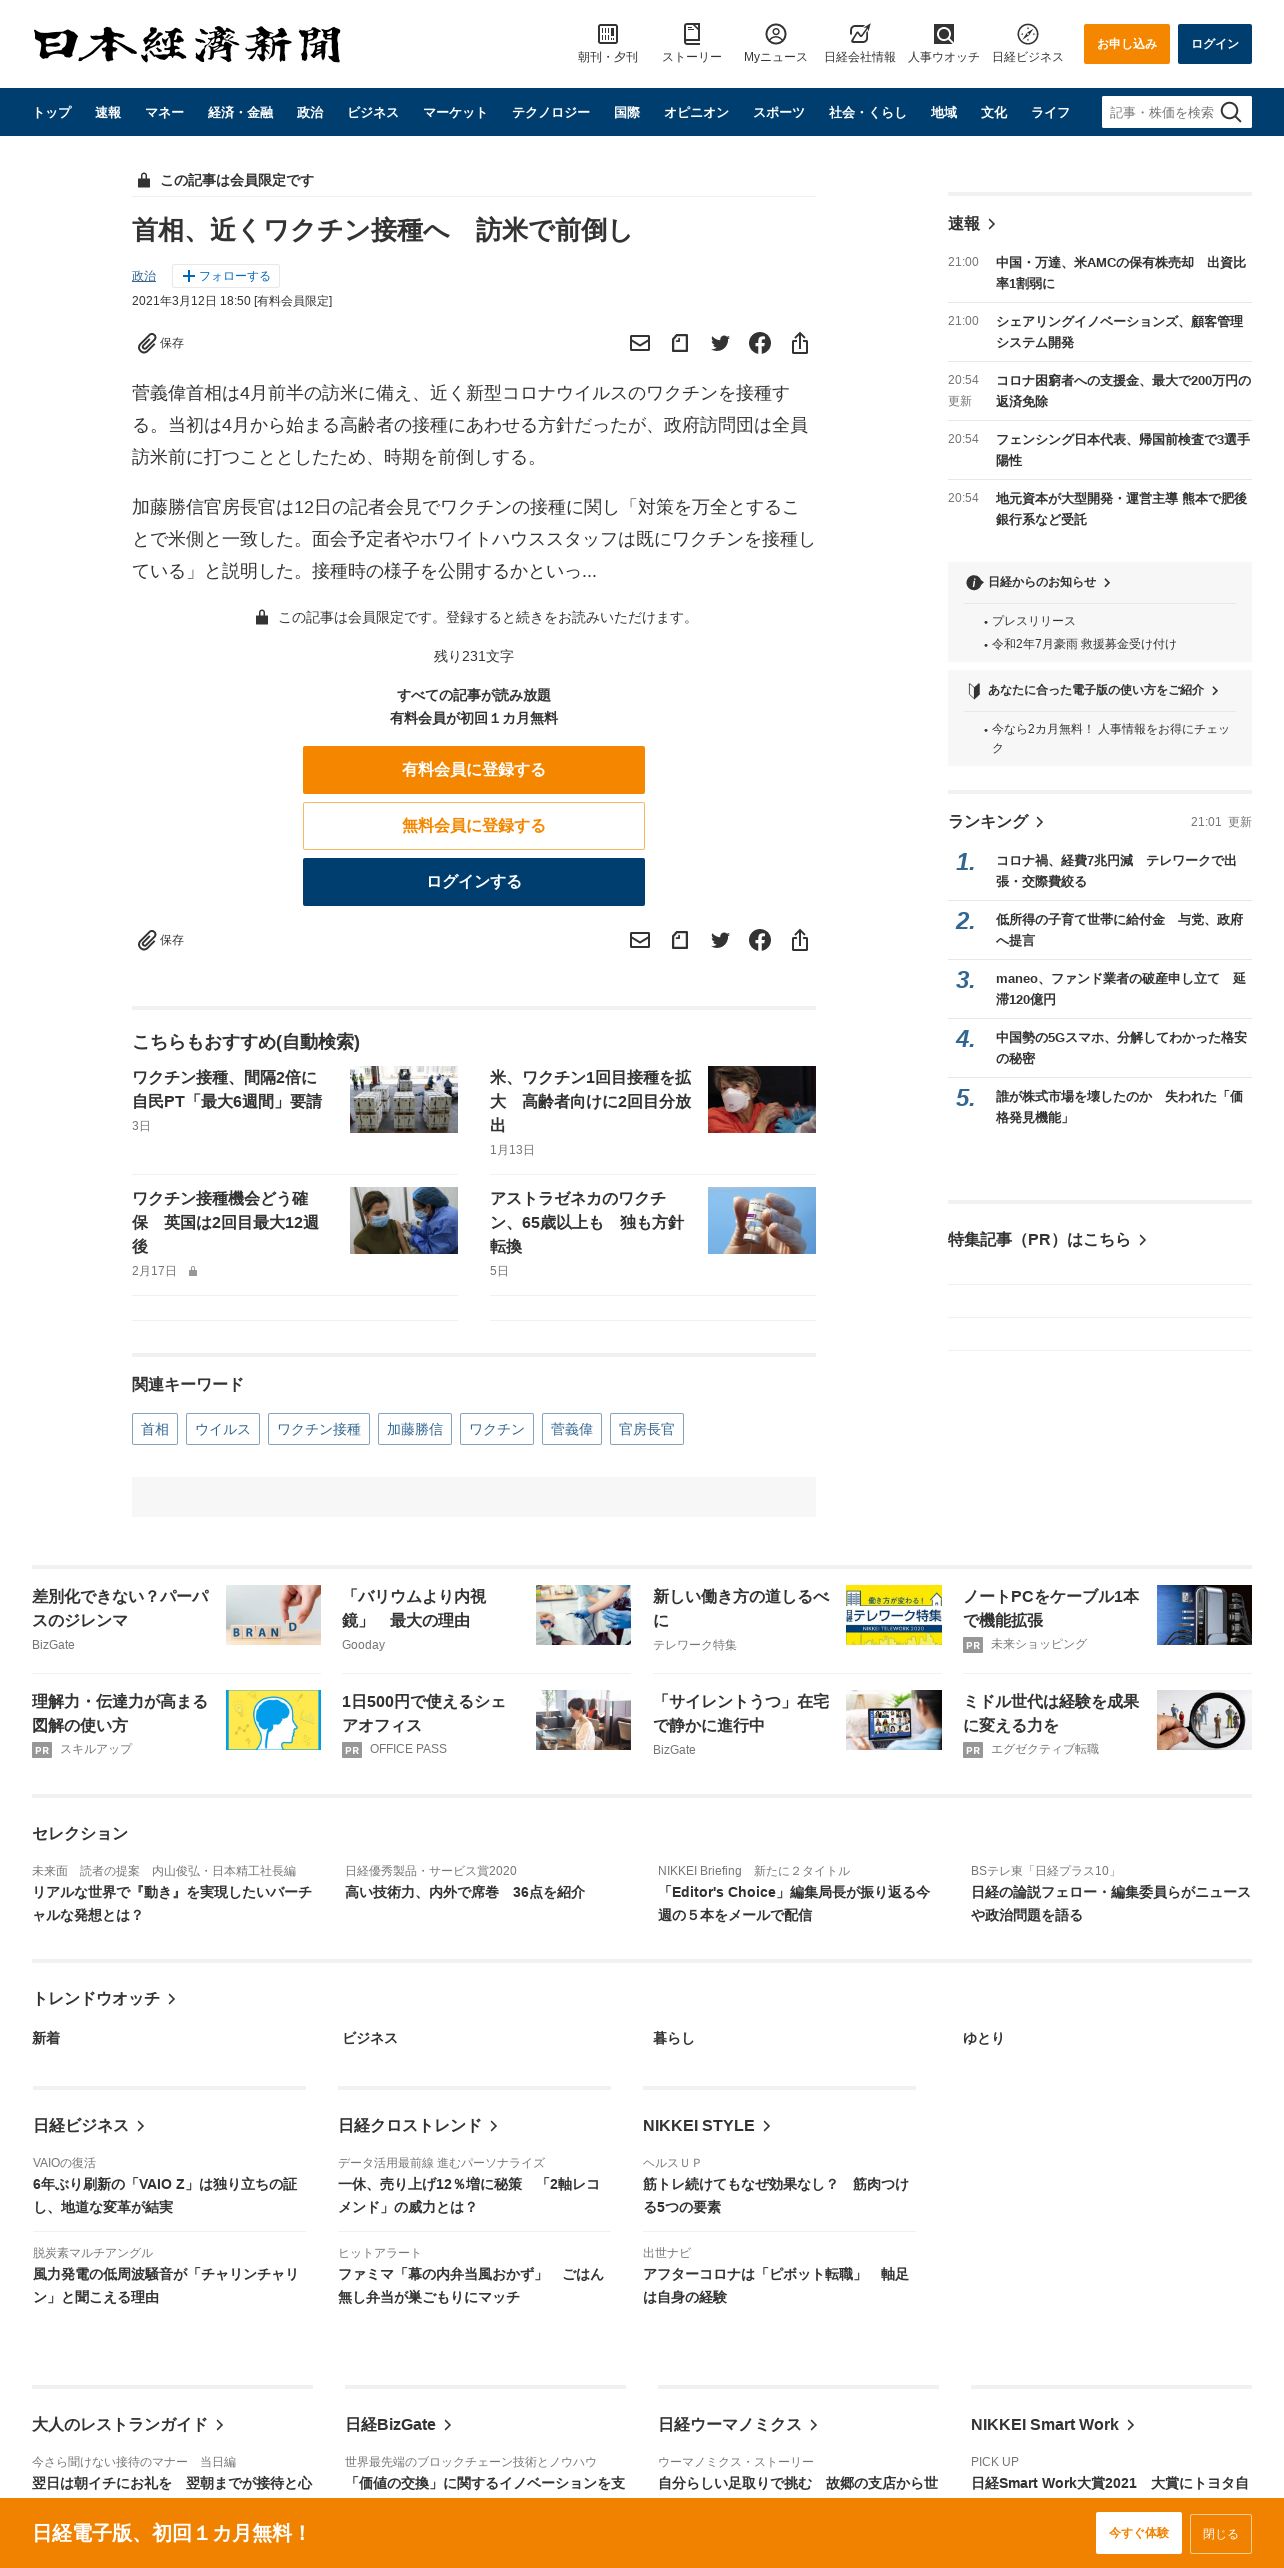Image resolution: width=1284 pixels, height=2568 pixels.
Task: Select the 官房長官 keyword tag
Action: click(647, 1429)
